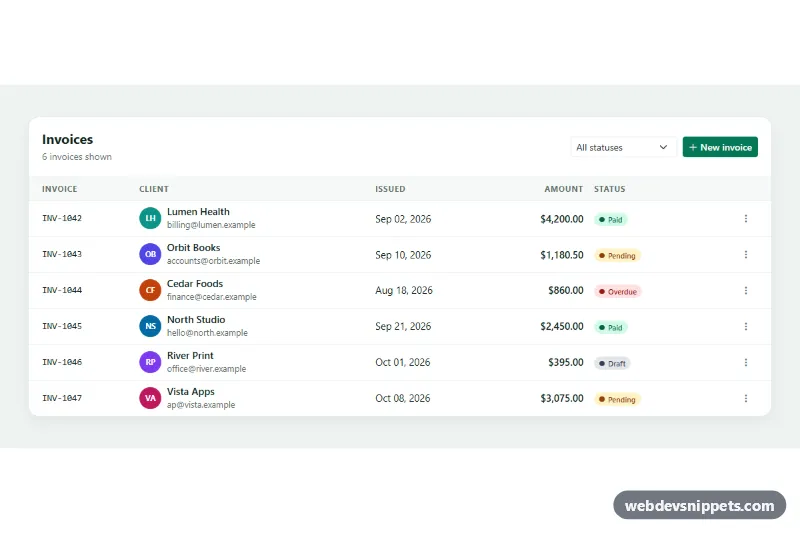The width and height of the screenshot is (800, 533).
Task: Click the Invoices heading
Action: click(67, 139)
